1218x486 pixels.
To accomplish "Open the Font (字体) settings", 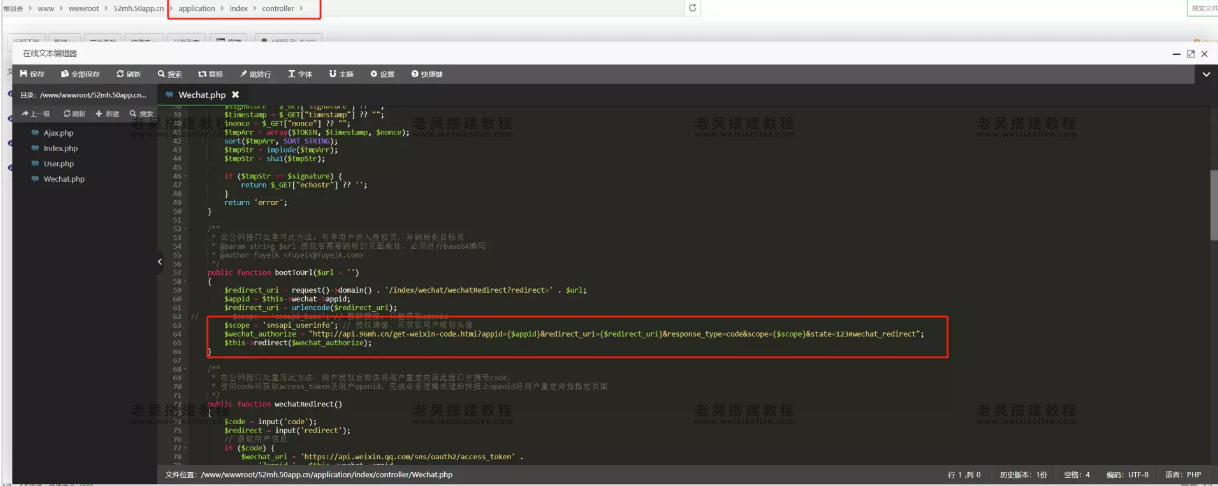I will [300, 74].
